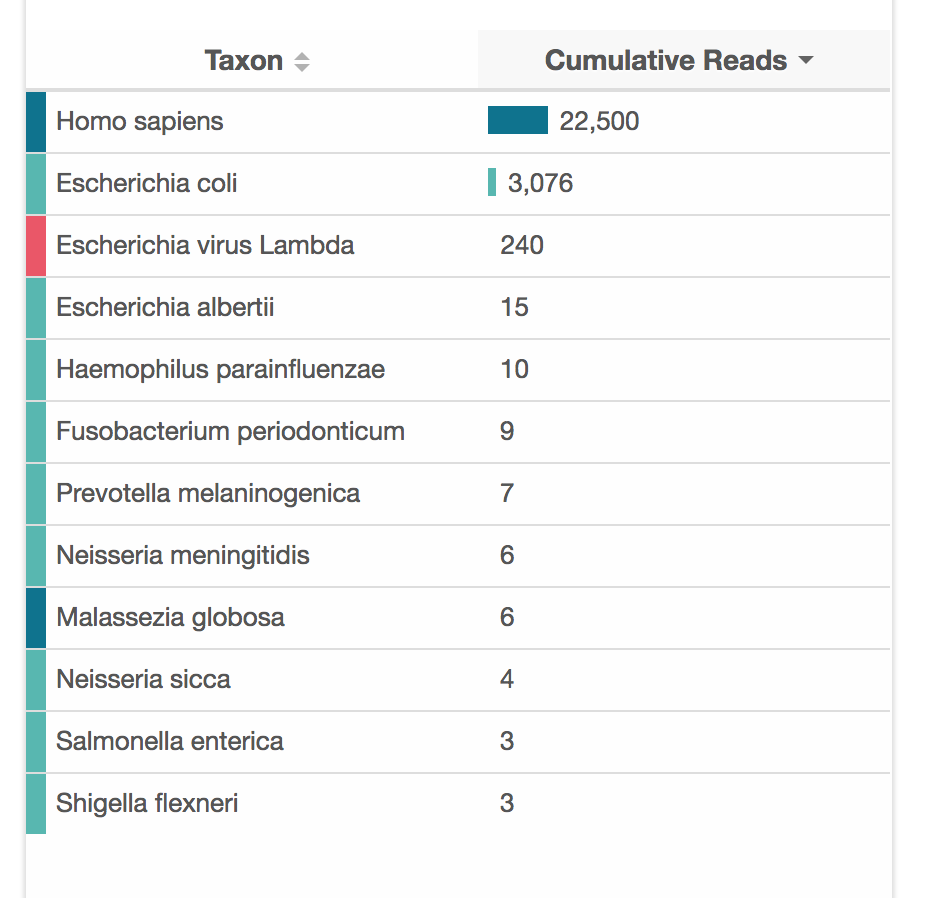Open the Cumulative Reads sort dropdown arrow
The image size is (932, 898).
coord(806,61)
